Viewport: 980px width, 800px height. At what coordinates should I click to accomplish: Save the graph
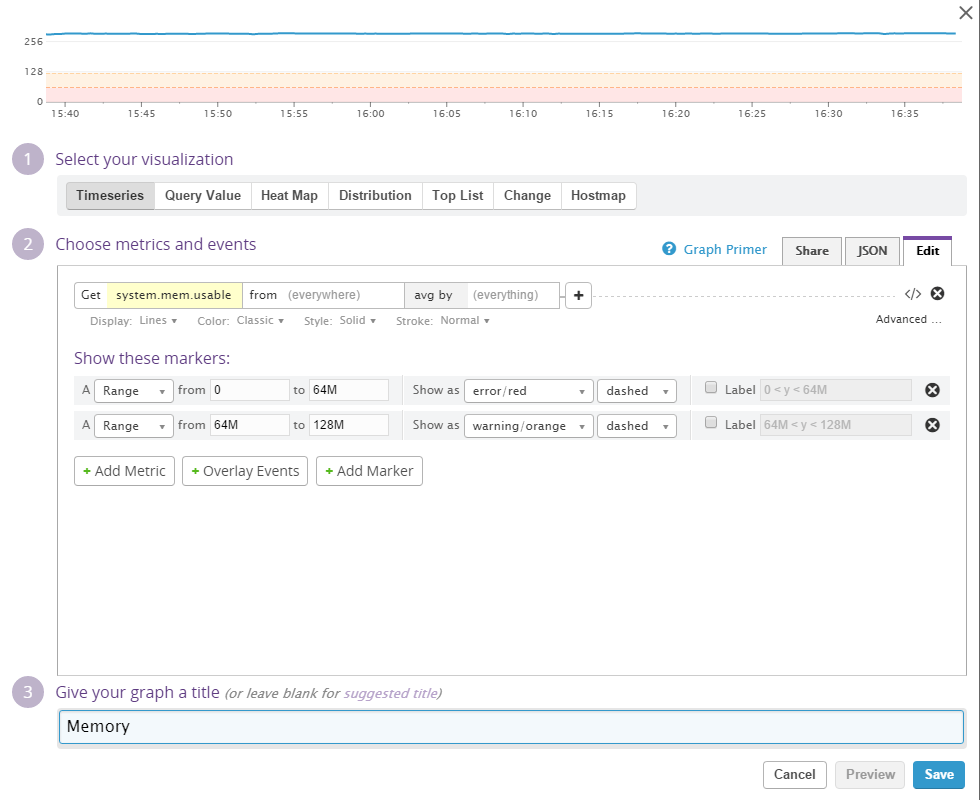pos(939,775)
